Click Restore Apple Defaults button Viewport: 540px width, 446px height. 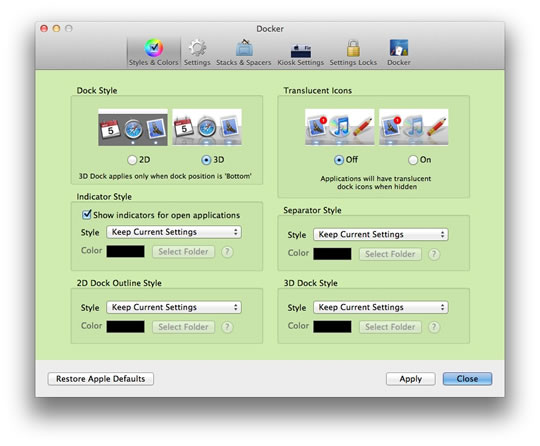coord(101,379)
